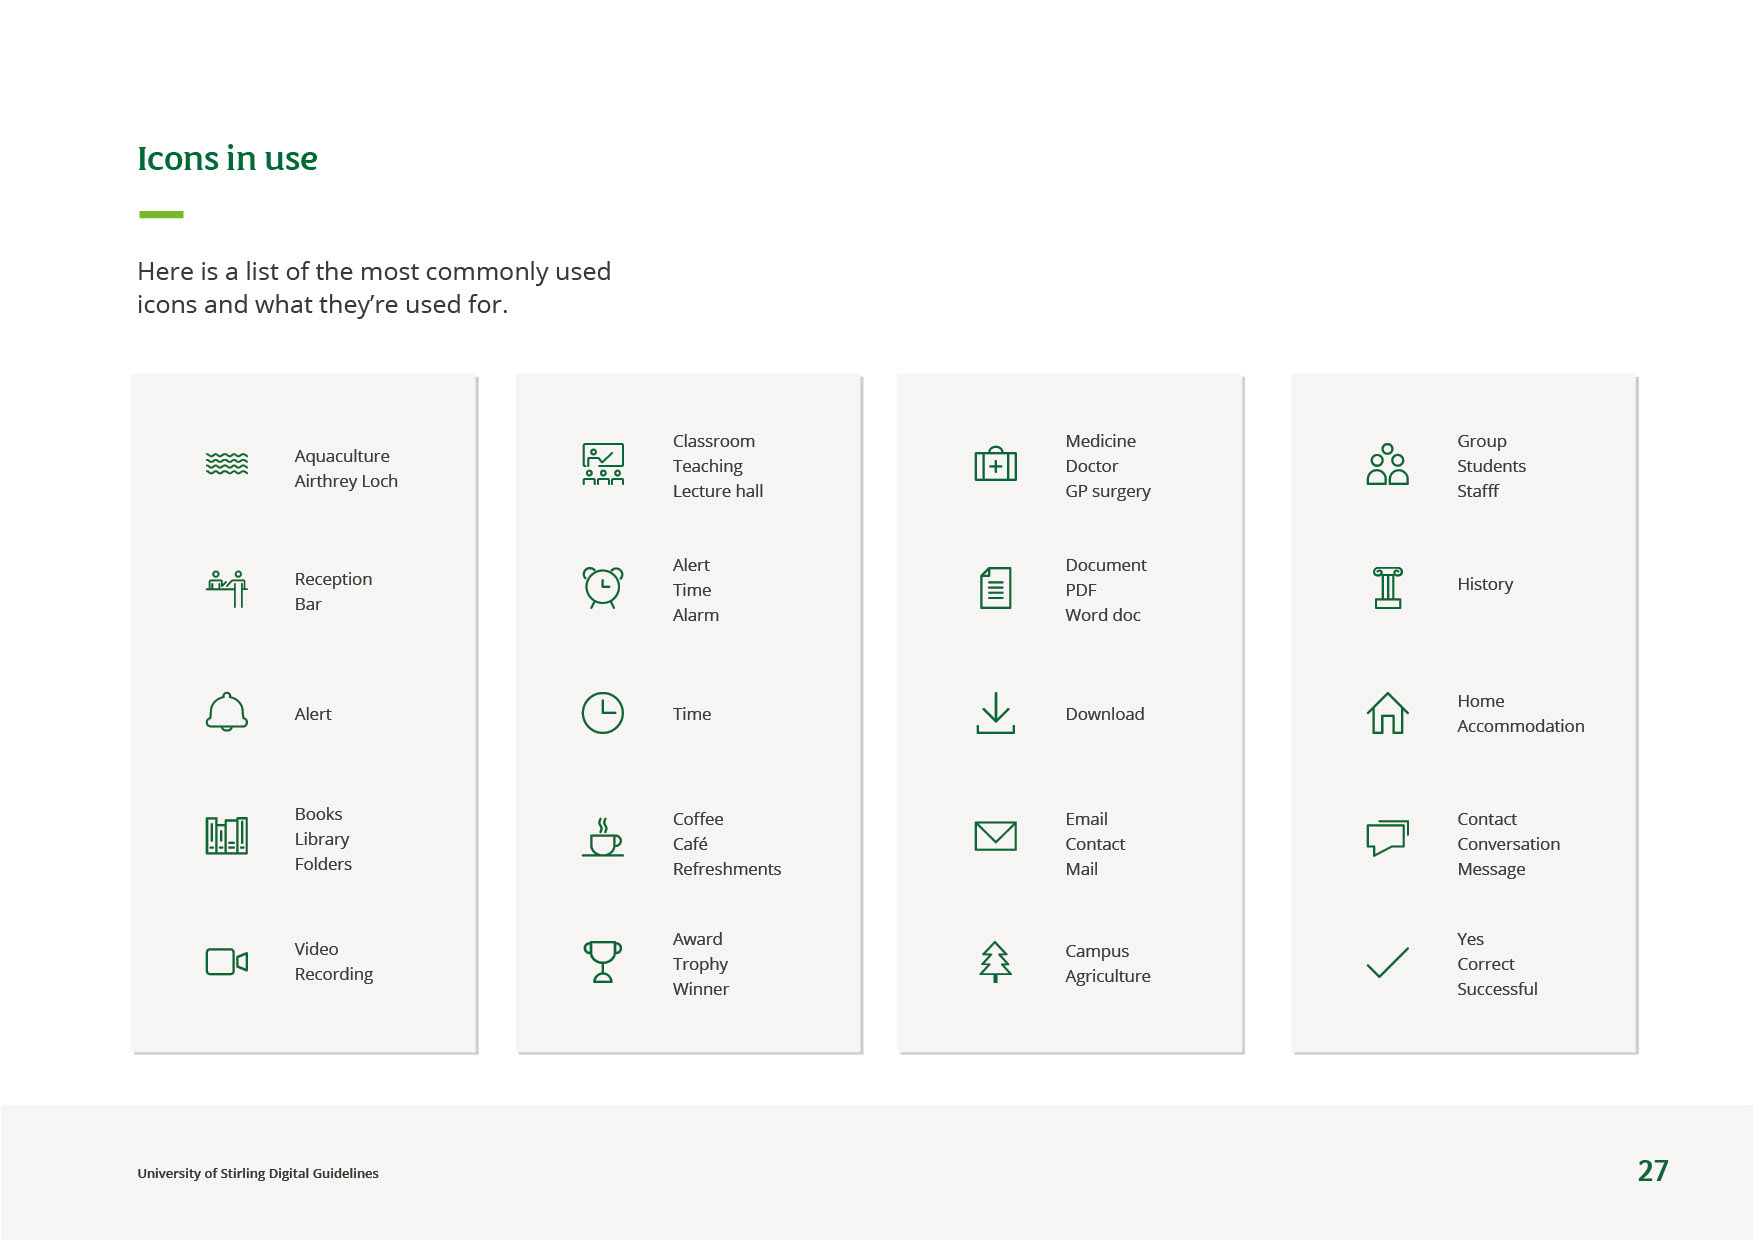Viewport: 1754px width, 1240px height.
Task: Click the alarm clock icon
Action: [x=603, y=588]
